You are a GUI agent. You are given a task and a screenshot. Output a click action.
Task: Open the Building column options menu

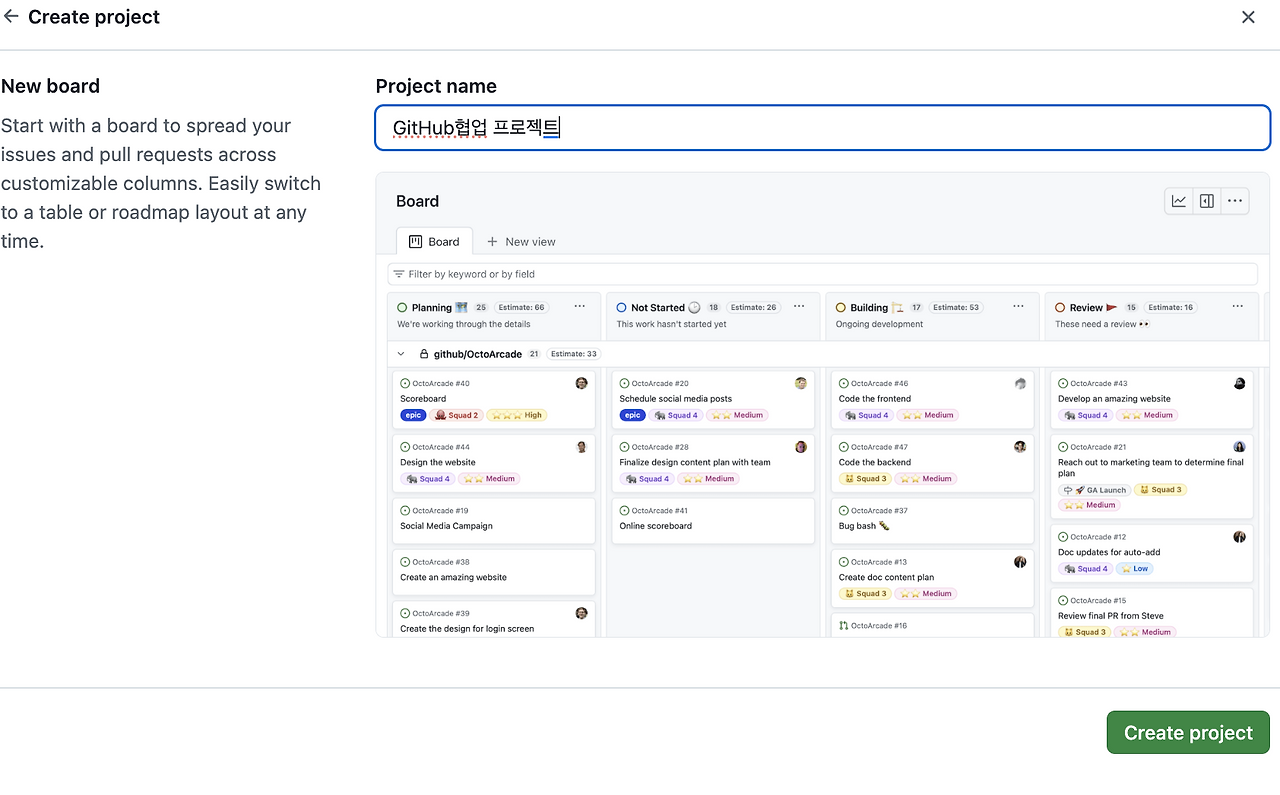click(x=1018, y=307)
